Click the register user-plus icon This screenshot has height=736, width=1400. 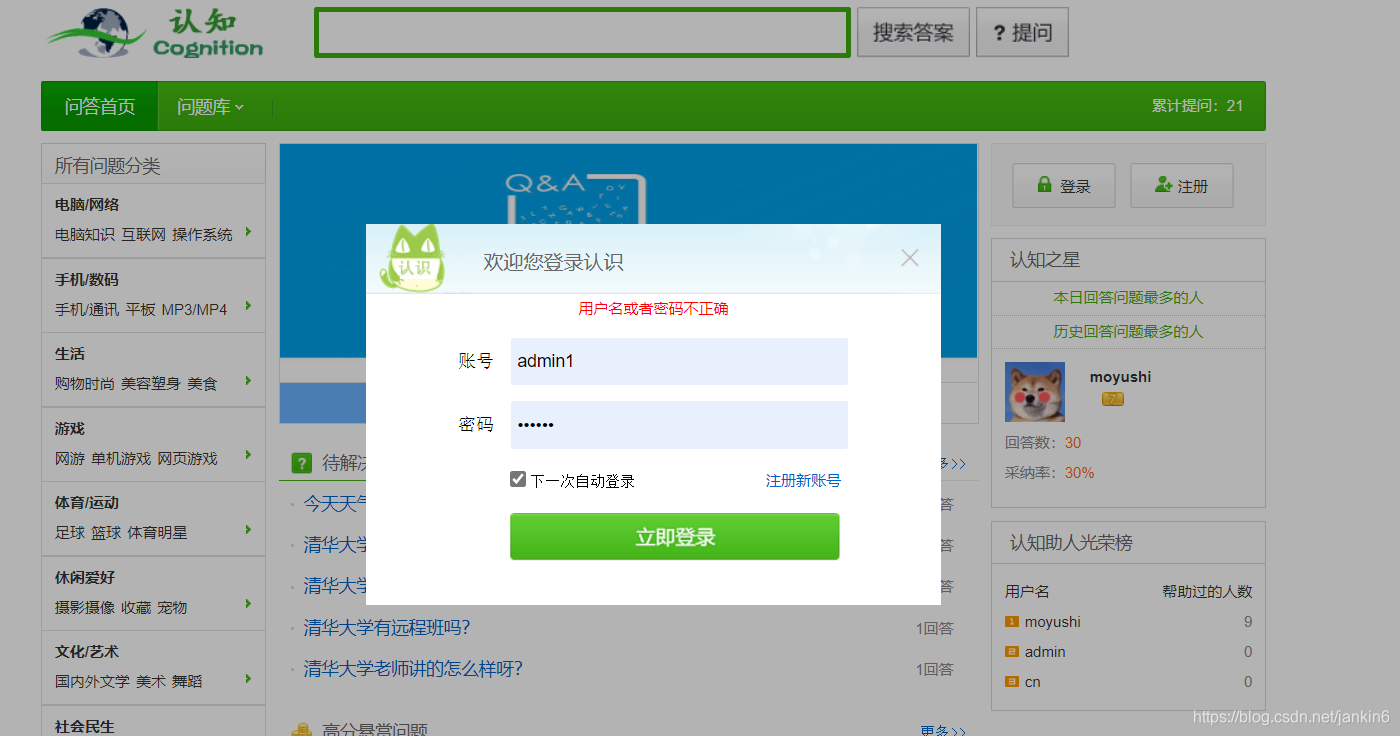1163,185
